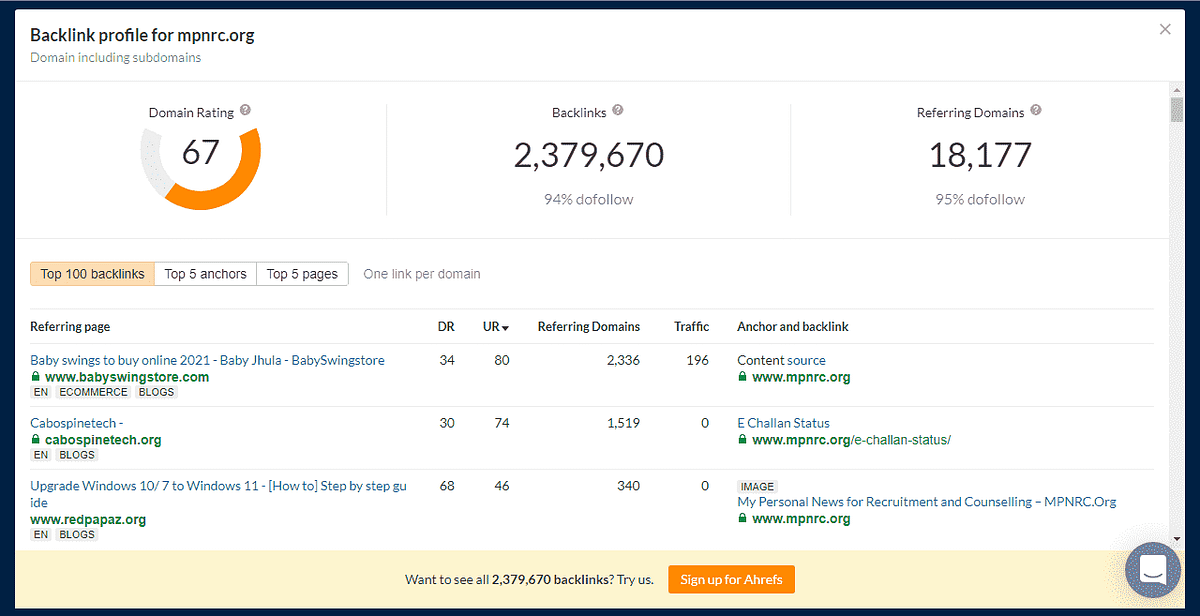The width and height of the screenshot is (1200, 616).
Task: Click the Traffic column header
Action: click(x=692, y=327)
